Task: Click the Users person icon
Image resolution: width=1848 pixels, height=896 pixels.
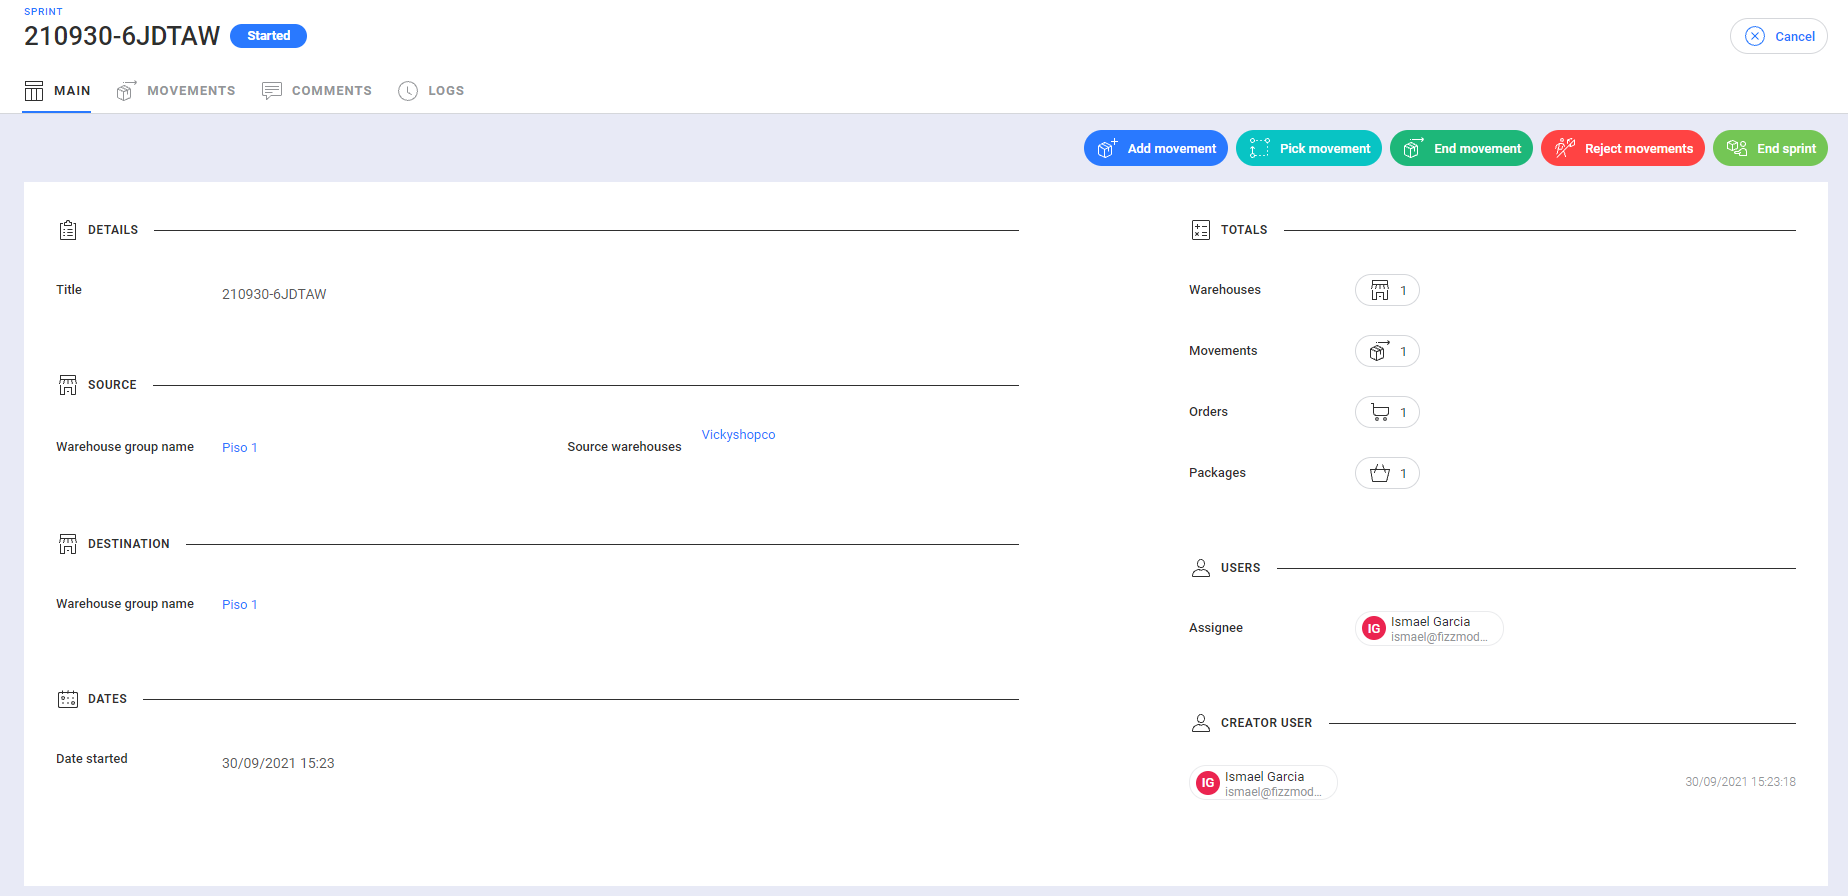Action: pyautogui.click(x=1201, y=568)
